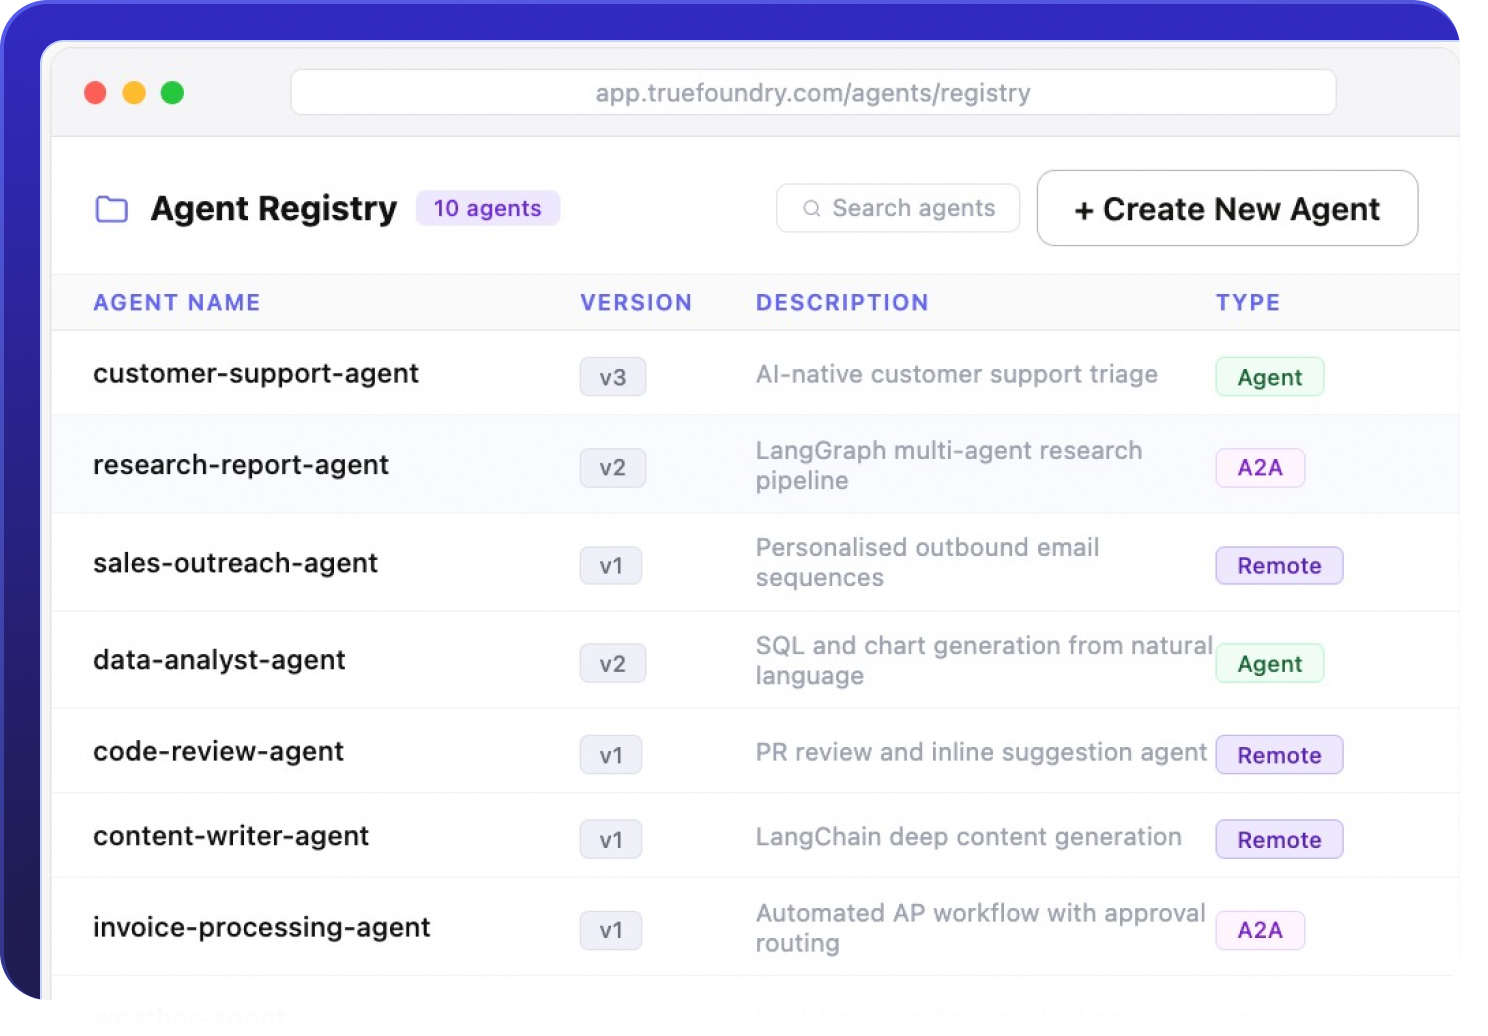Click the Remote tag for content-writer-agent

click(1279, 840)
